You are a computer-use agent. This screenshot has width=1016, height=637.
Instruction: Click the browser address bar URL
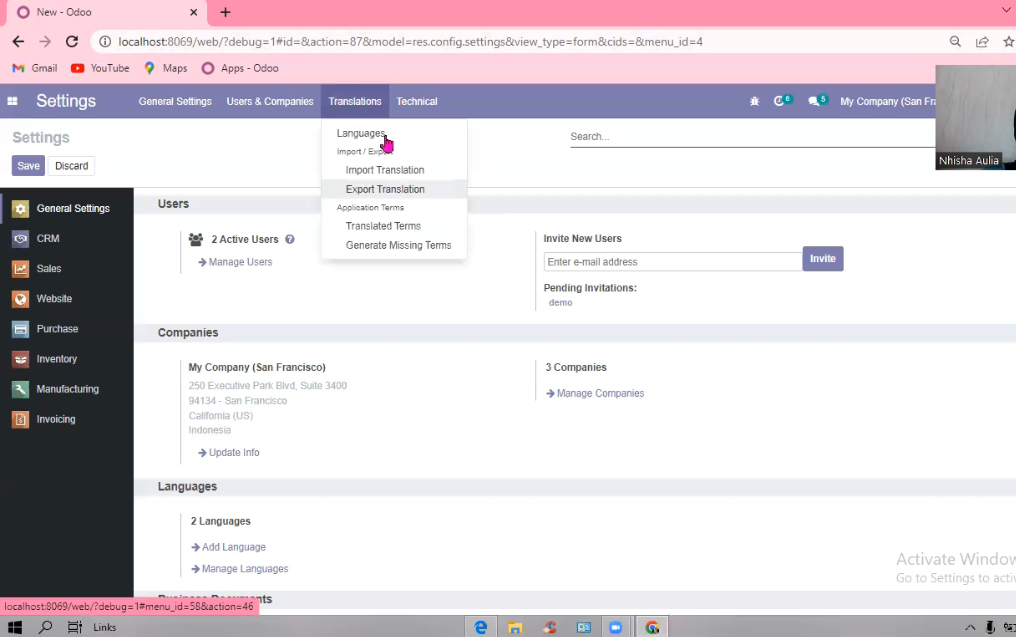[410, 41]
